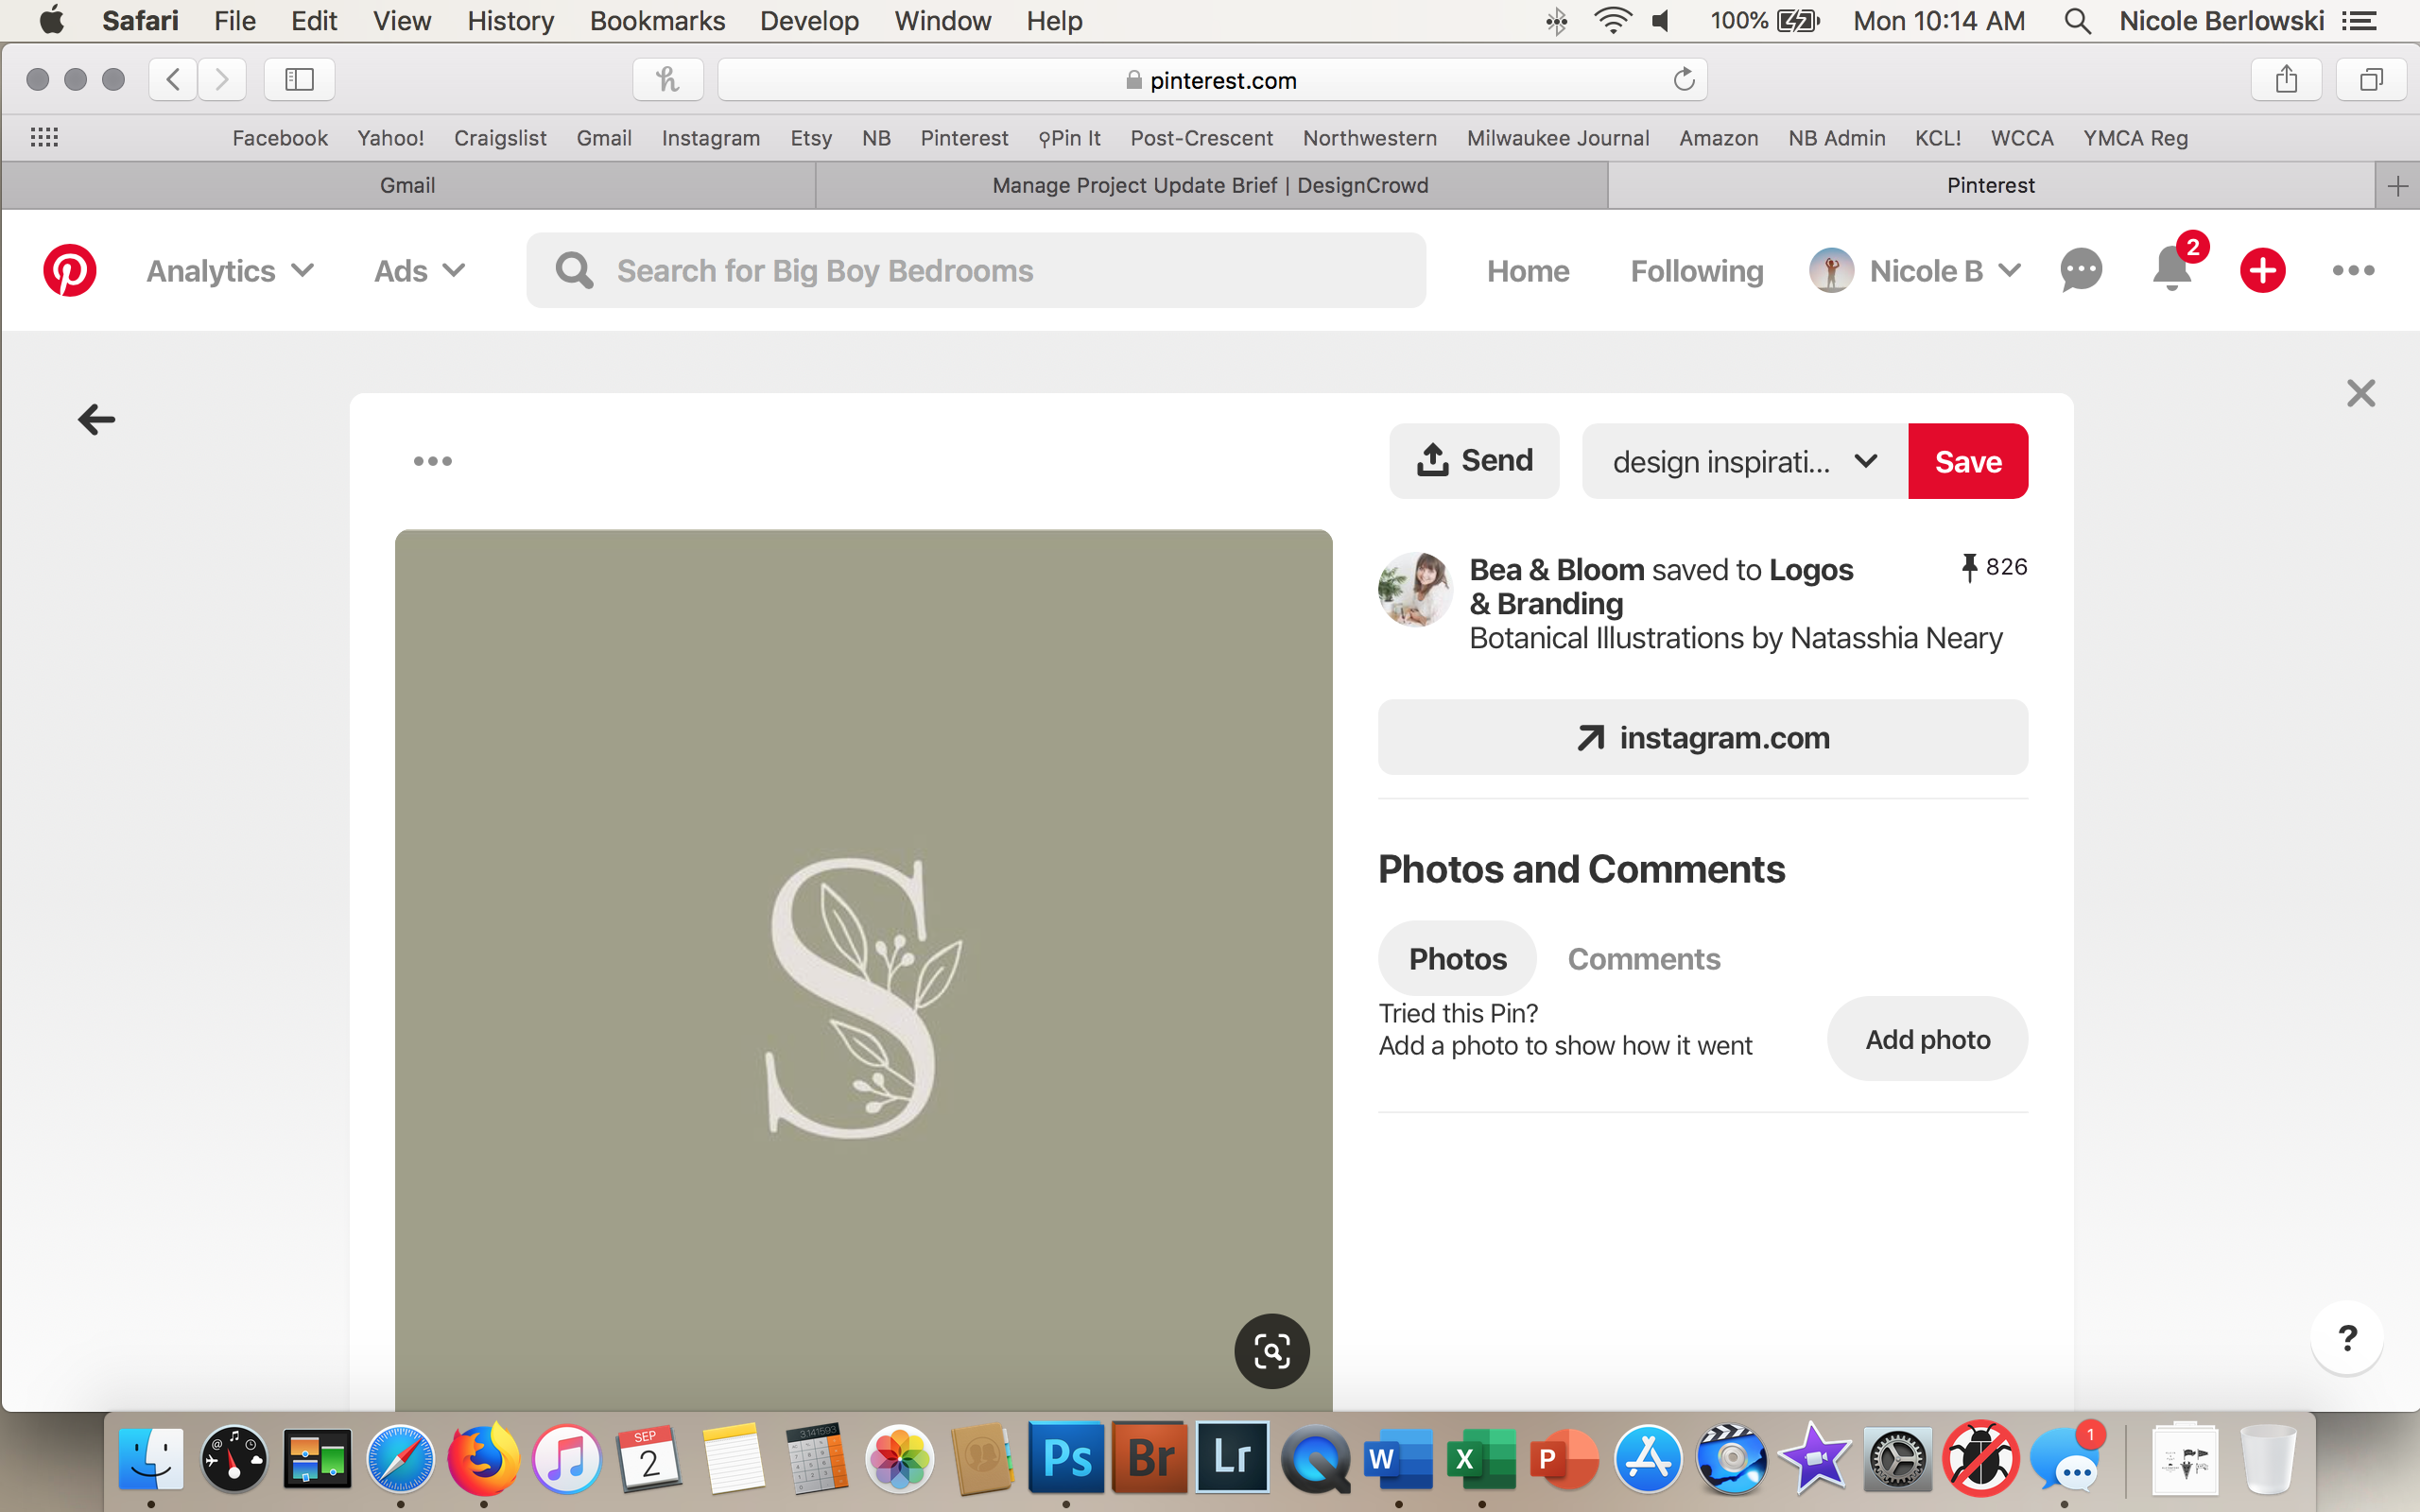Open the design inspiration board selector
This screenshot has width=2420, height=1512.
coord(1744,461)
